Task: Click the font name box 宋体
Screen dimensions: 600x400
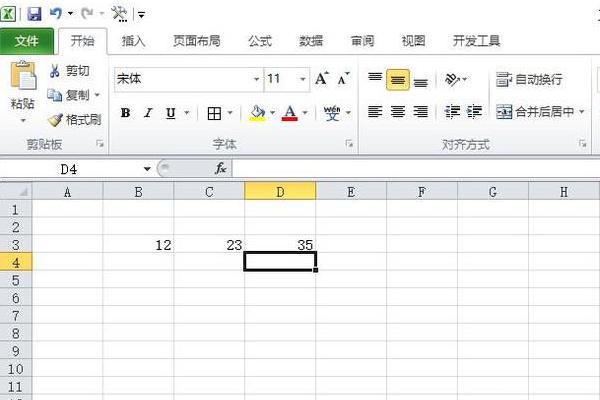Action: (183, 79)
